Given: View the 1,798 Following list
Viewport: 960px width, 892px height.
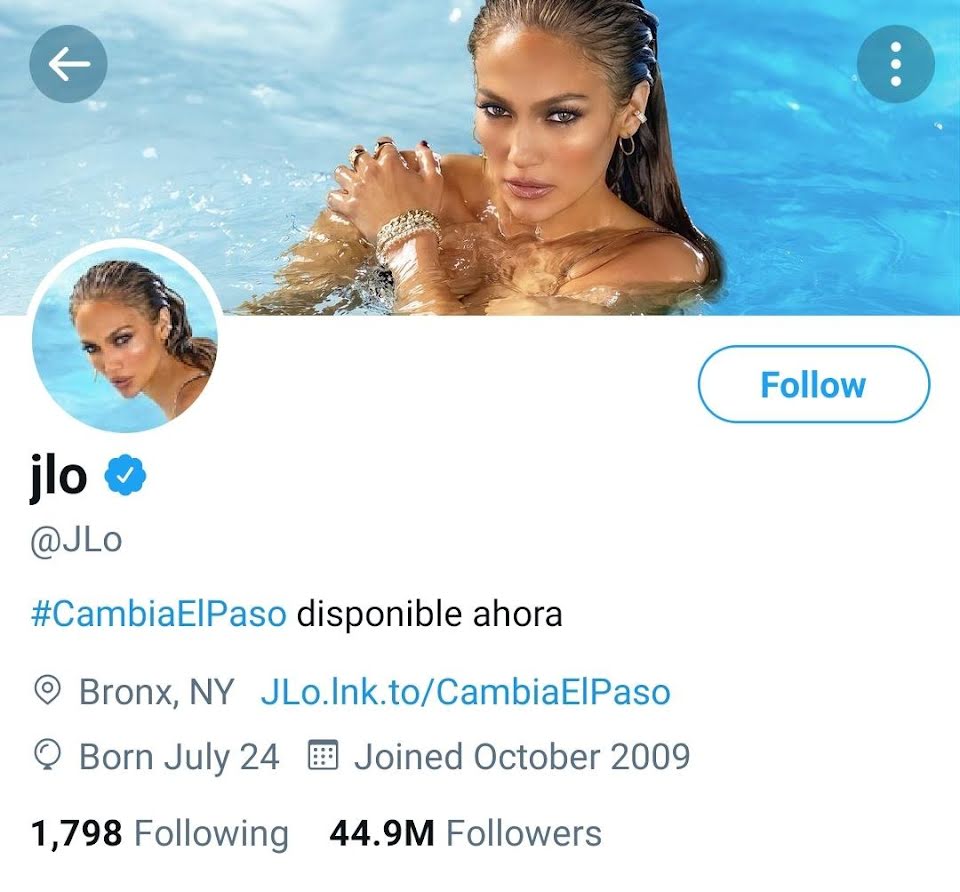Looking at the screenshot, I should (159, 833).
